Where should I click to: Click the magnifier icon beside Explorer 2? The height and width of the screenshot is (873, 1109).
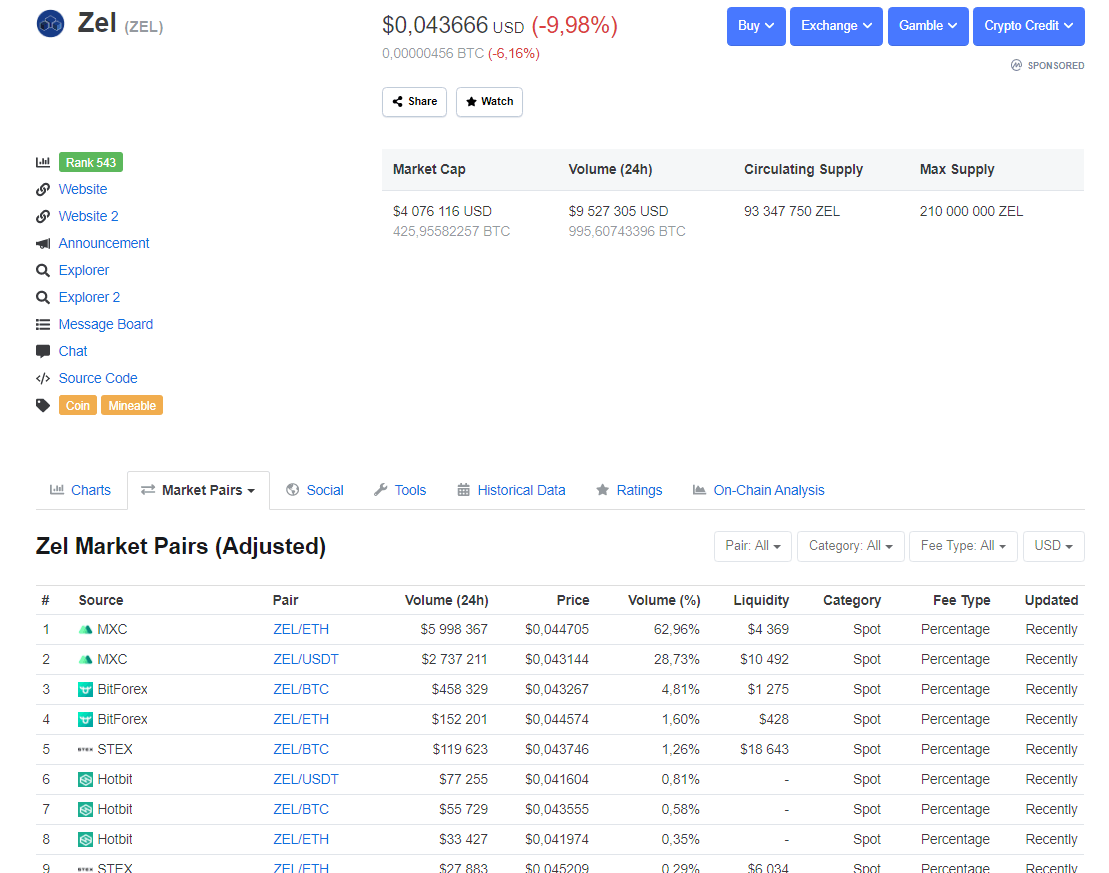click(x=43, y=297)
